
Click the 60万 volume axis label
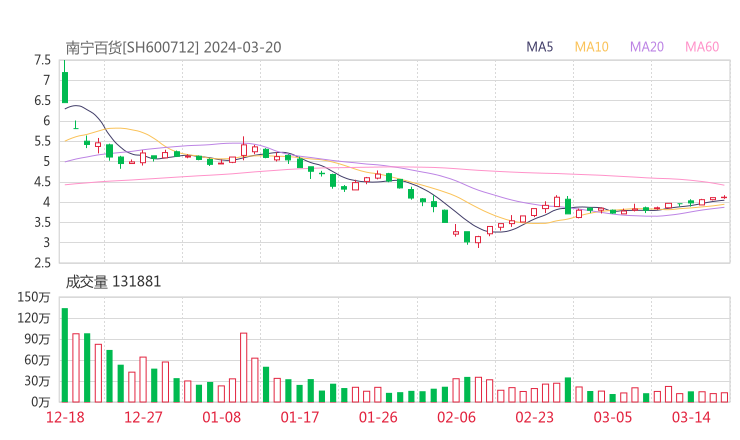coord(37,360)
